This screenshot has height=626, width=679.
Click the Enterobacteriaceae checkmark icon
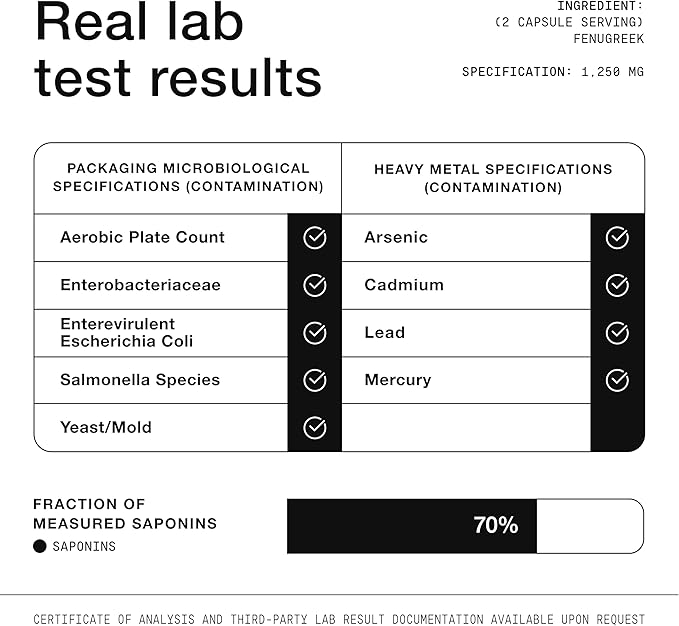coord(315,285)
